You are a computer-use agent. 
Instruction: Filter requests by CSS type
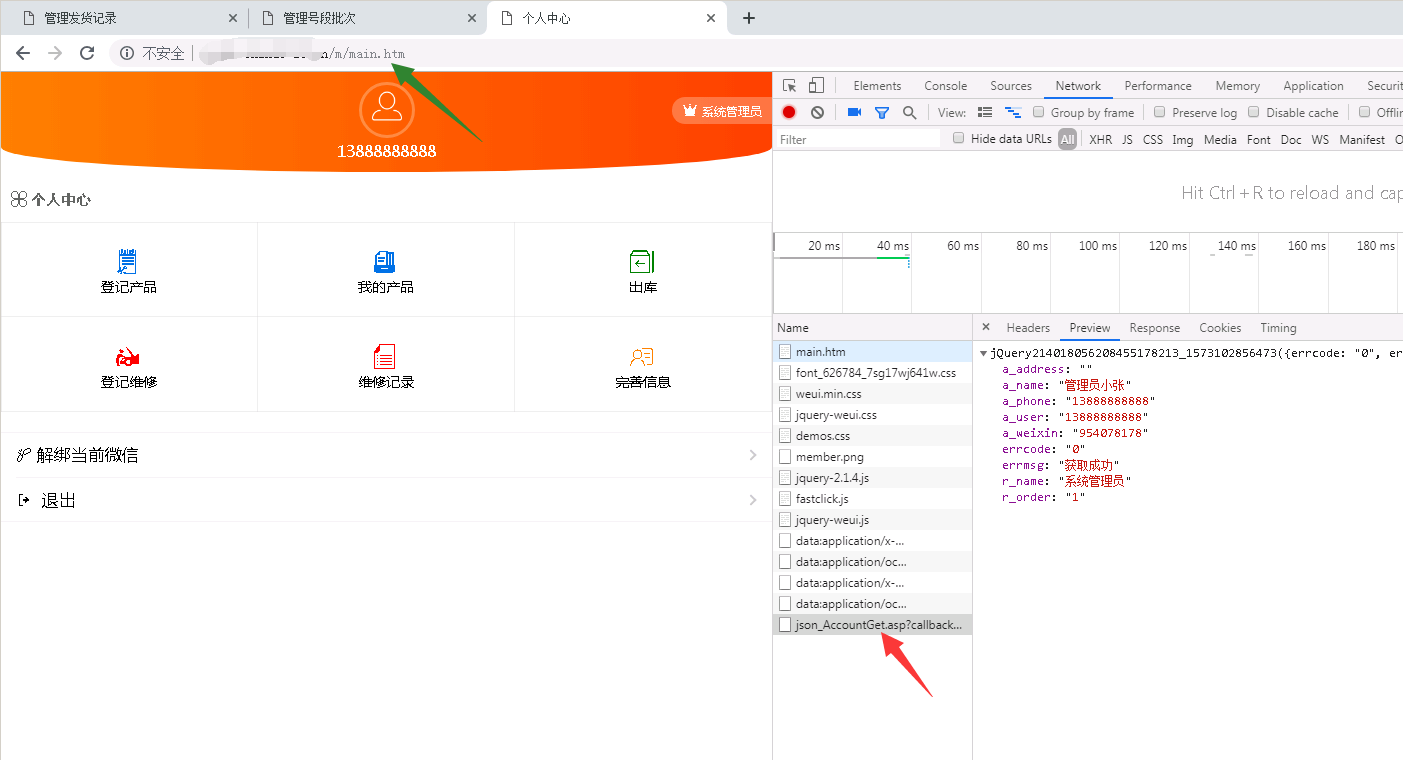coord(1153,140)
